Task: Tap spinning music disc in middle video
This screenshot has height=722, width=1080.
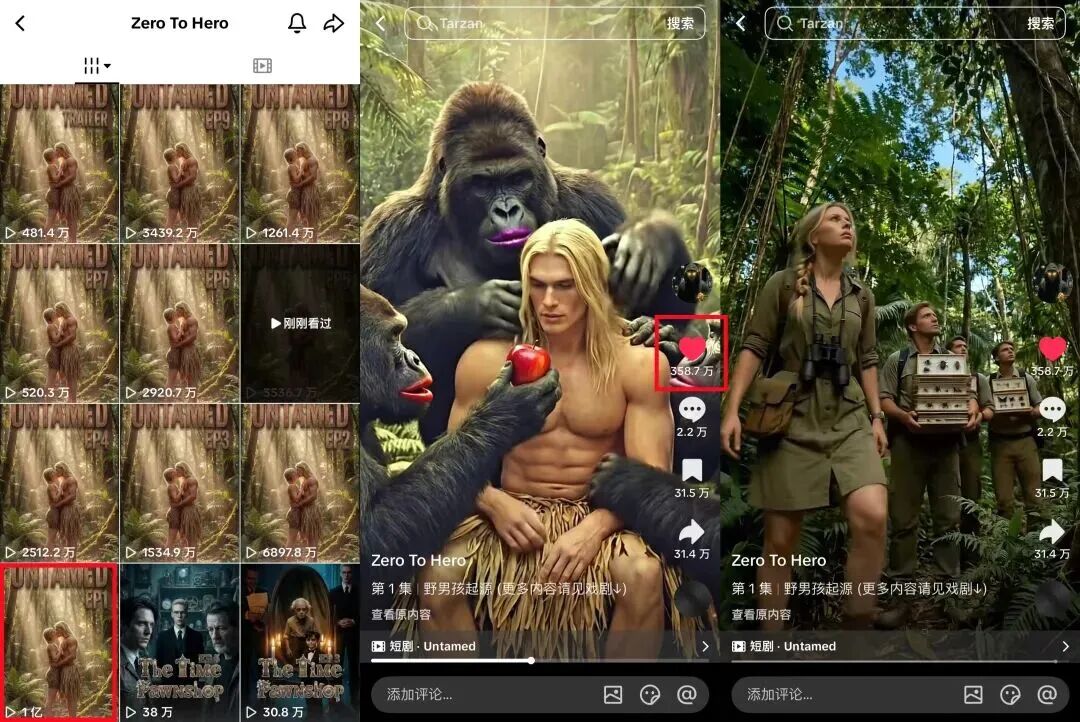Action: [x=693, y=598]
